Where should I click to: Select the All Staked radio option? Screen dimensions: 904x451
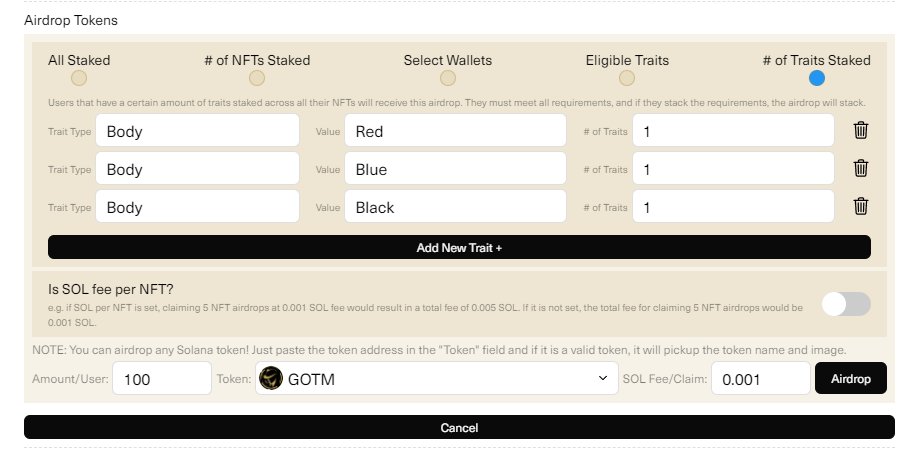click(x=79, y=78)
